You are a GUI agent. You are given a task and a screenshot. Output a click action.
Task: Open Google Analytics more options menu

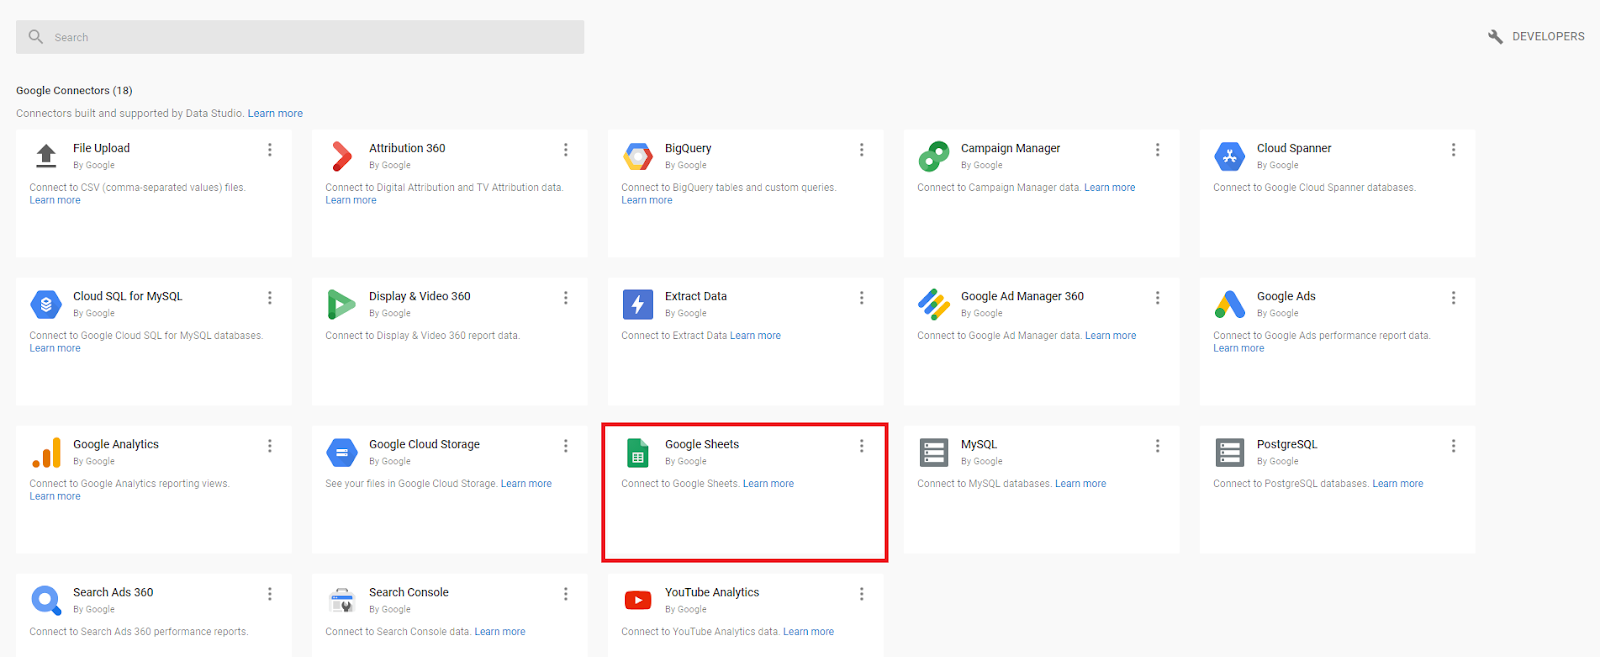pos(269,445)
